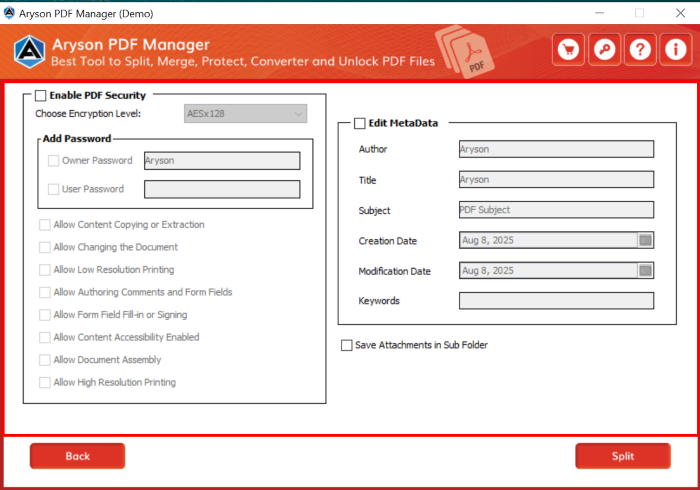Check Allow Content Accessibility Enabled
This screenshot has width=700, height=490.
pos(45,337)
